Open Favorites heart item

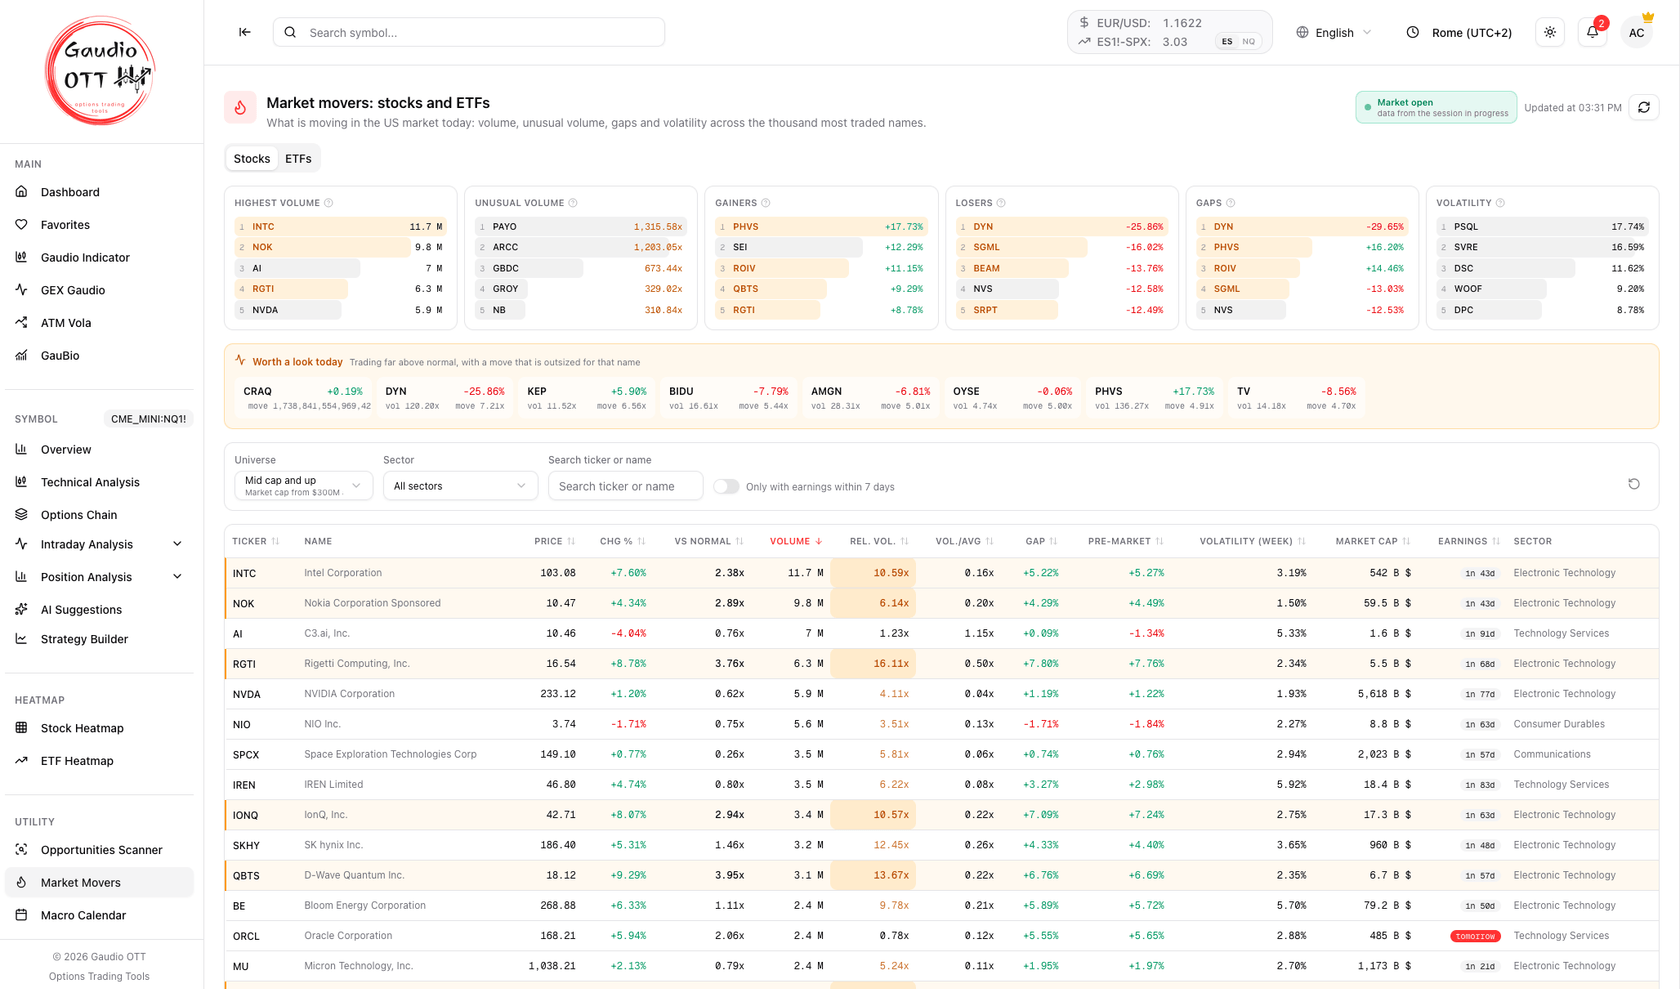point(99,225)
